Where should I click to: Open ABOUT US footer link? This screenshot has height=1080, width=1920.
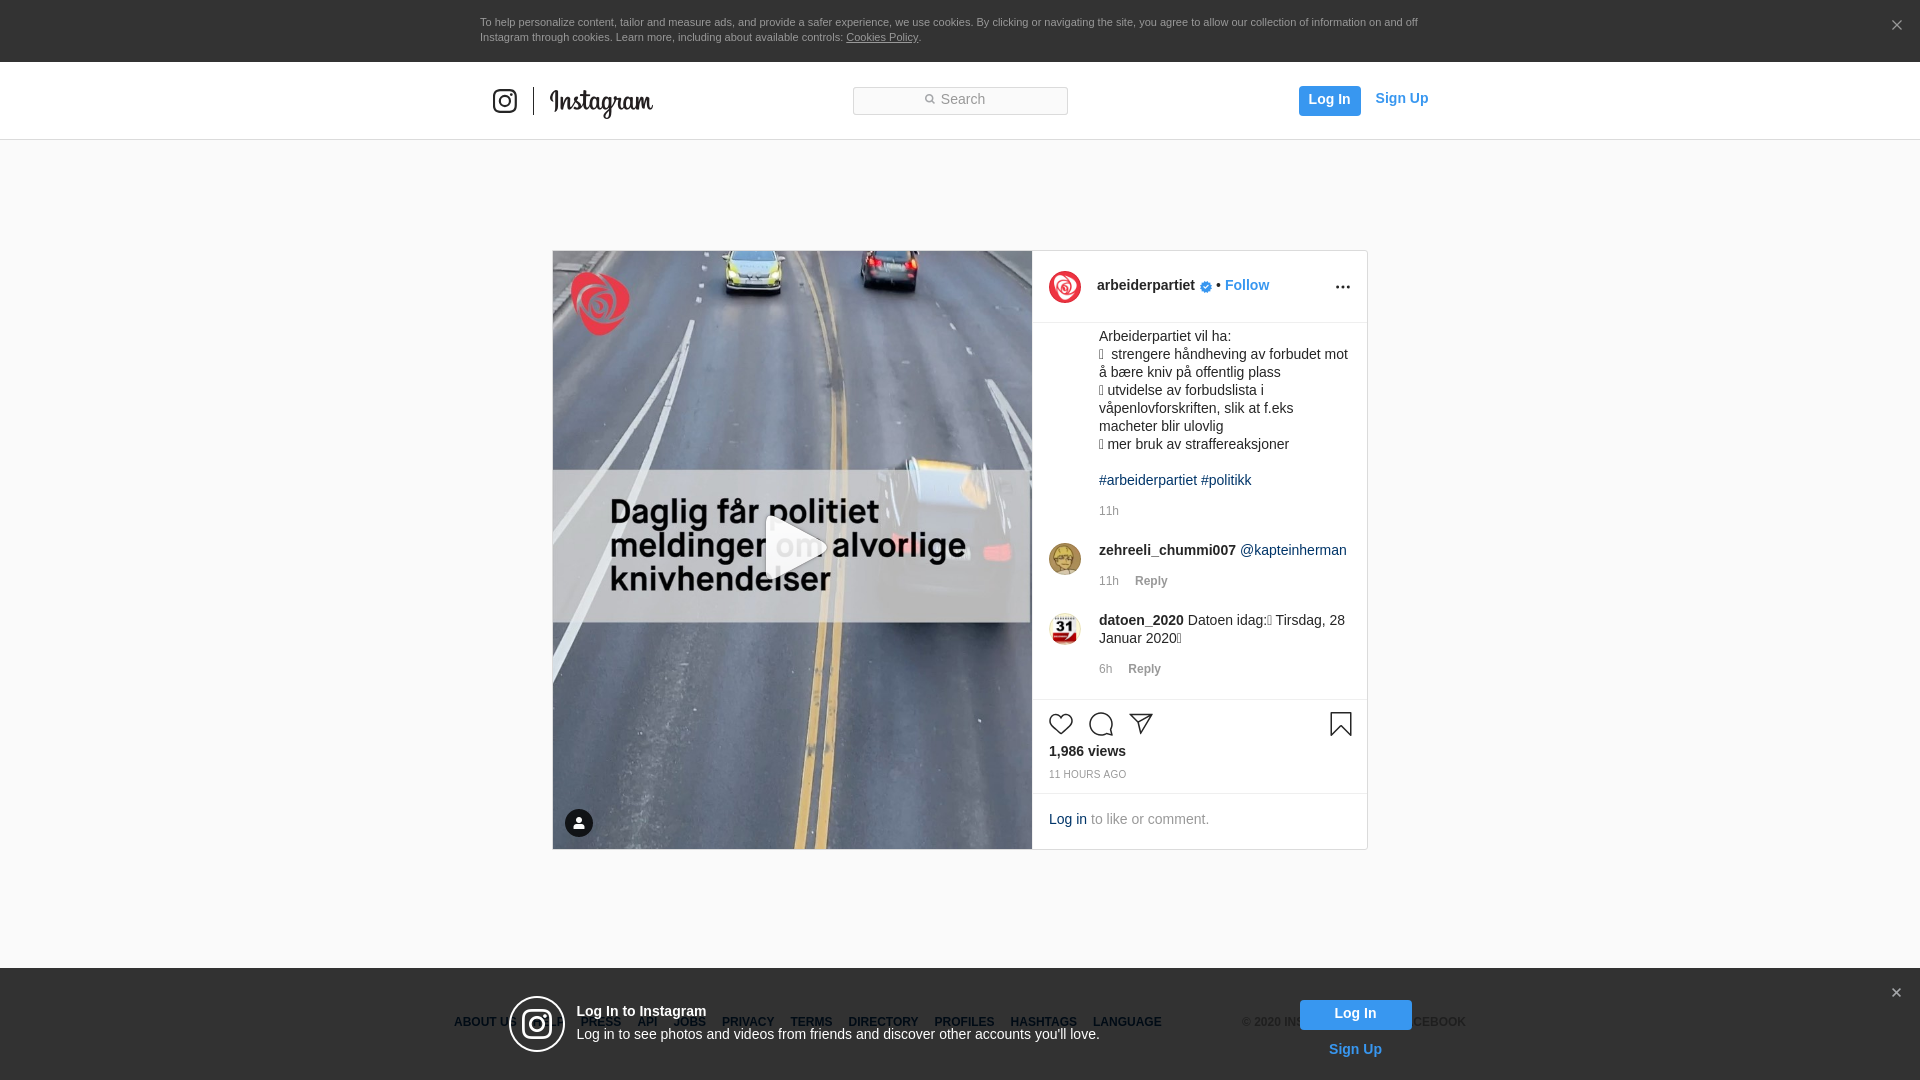tap(485, 1022)
